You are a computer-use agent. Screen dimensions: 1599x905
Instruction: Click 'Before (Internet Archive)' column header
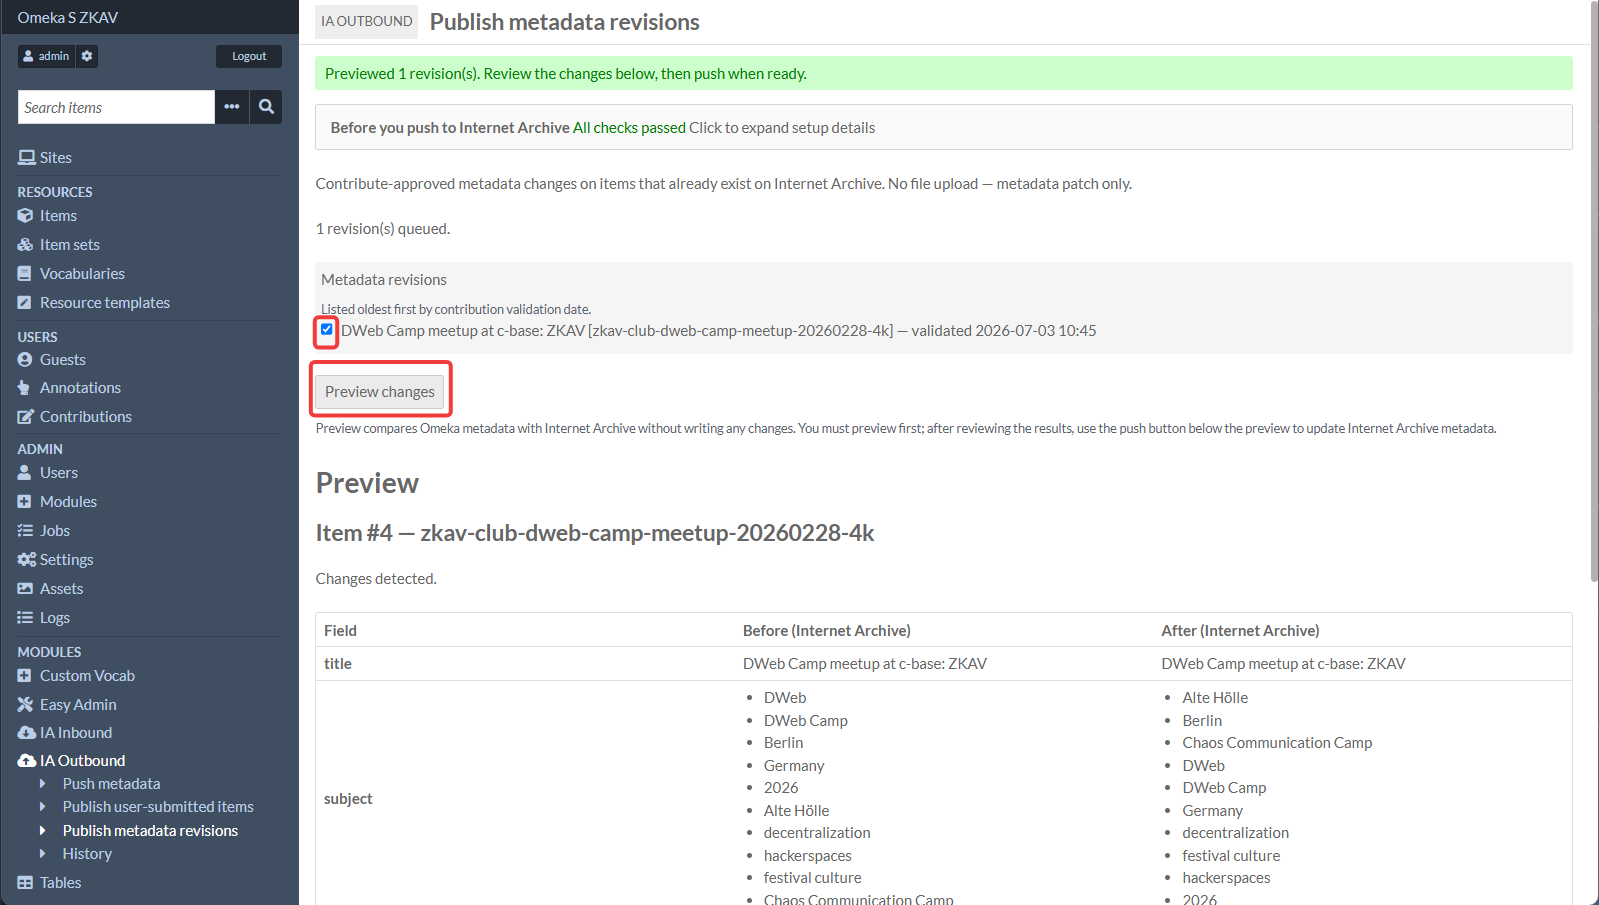click(827, 630)
